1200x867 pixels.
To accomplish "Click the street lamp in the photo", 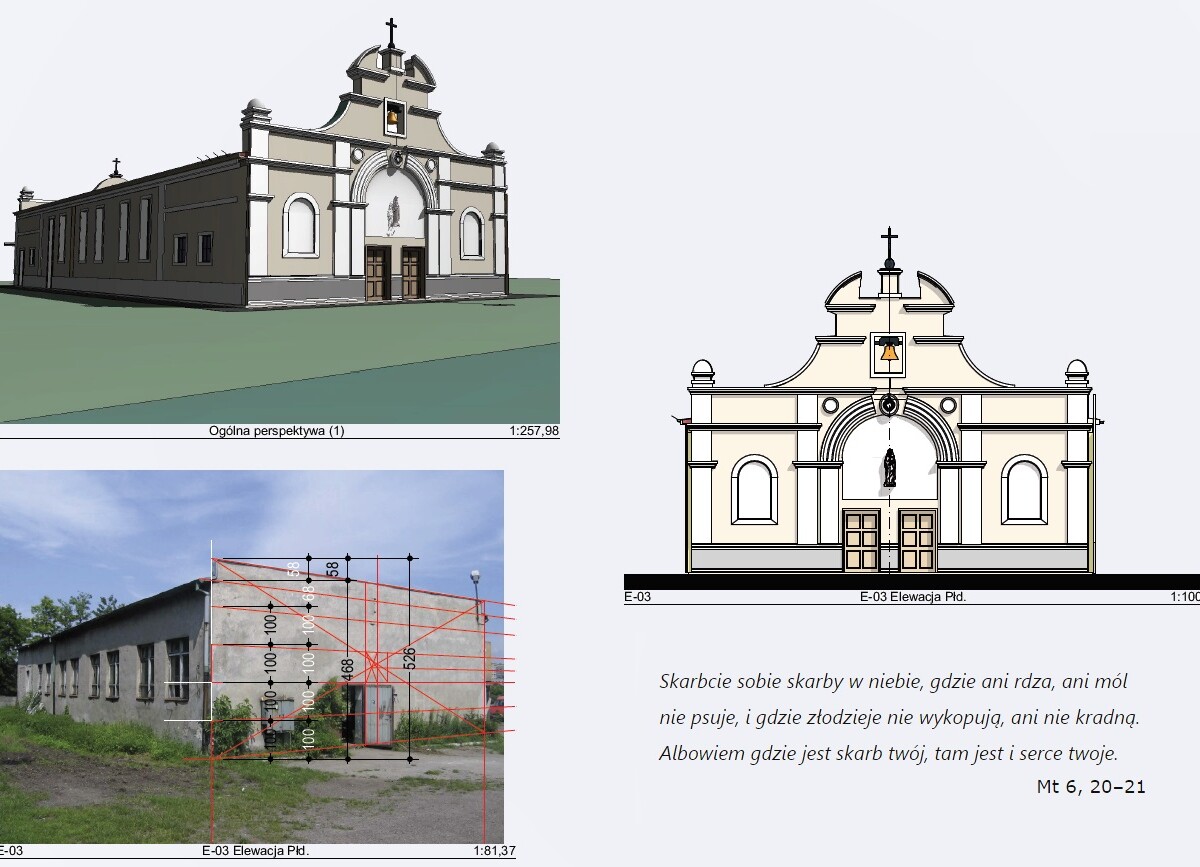I will click(475, 578).
